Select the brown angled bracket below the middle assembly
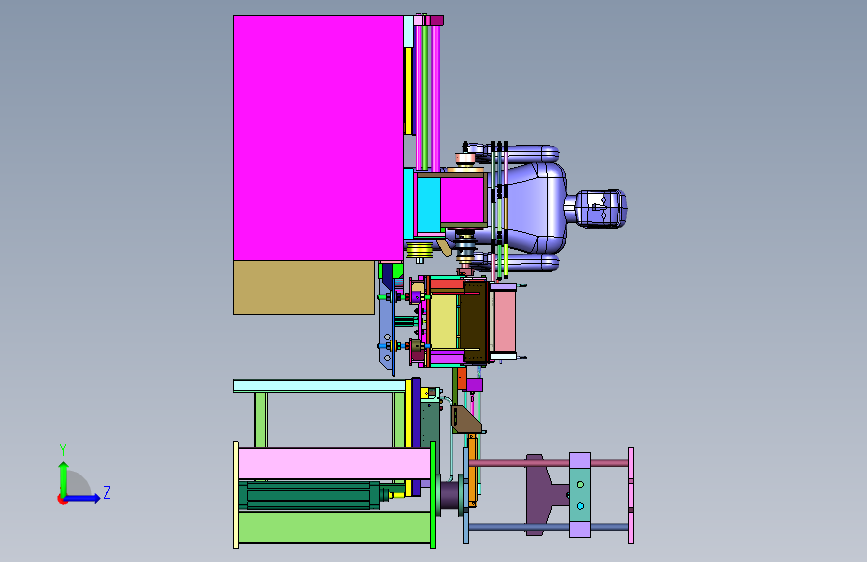 (466, 419)
